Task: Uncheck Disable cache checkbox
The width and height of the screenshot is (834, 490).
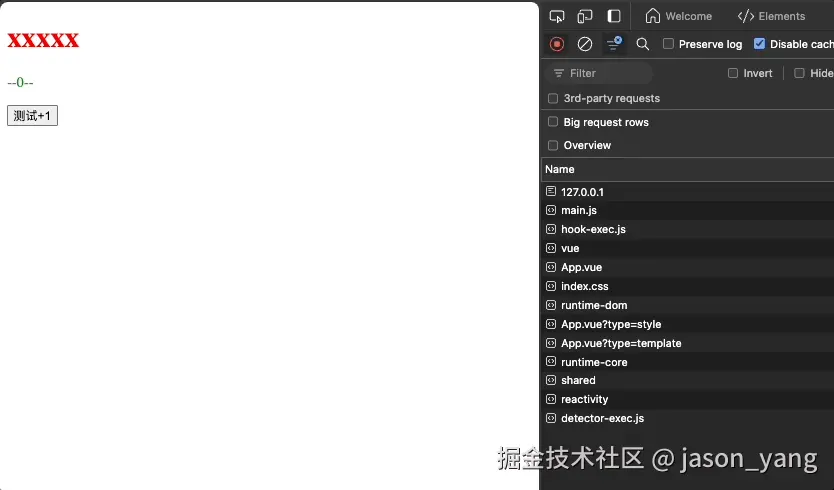Action: tap(760, 44)
